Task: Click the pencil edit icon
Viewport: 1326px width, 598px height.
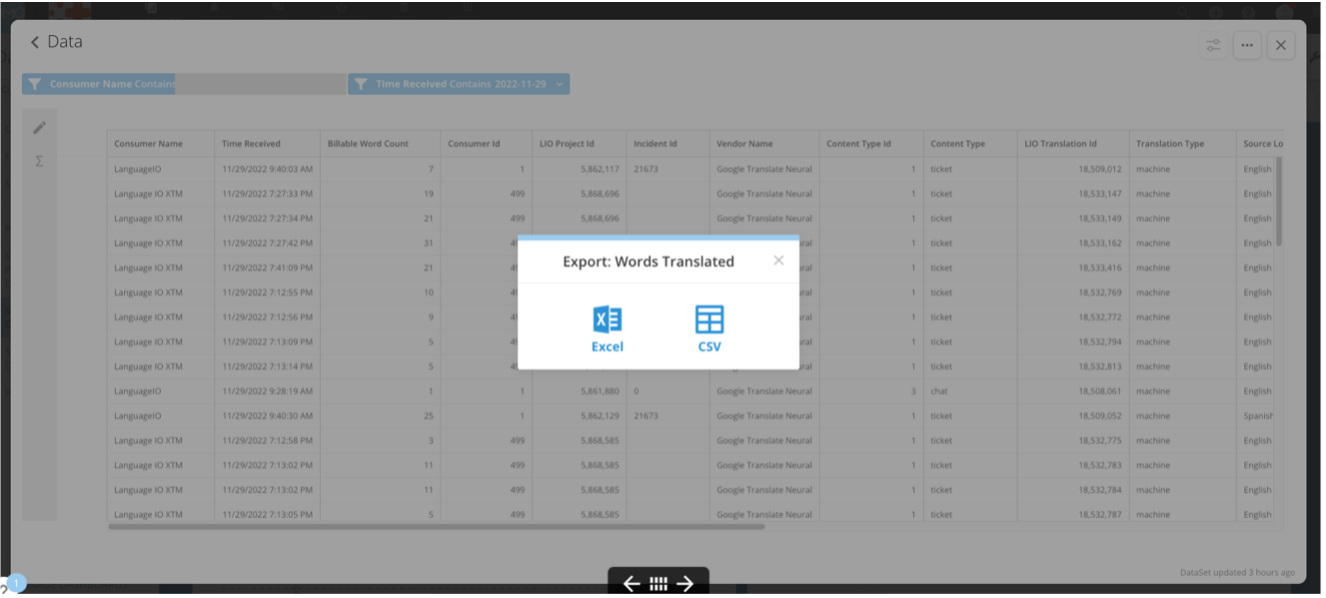Action: pos(40,127)
